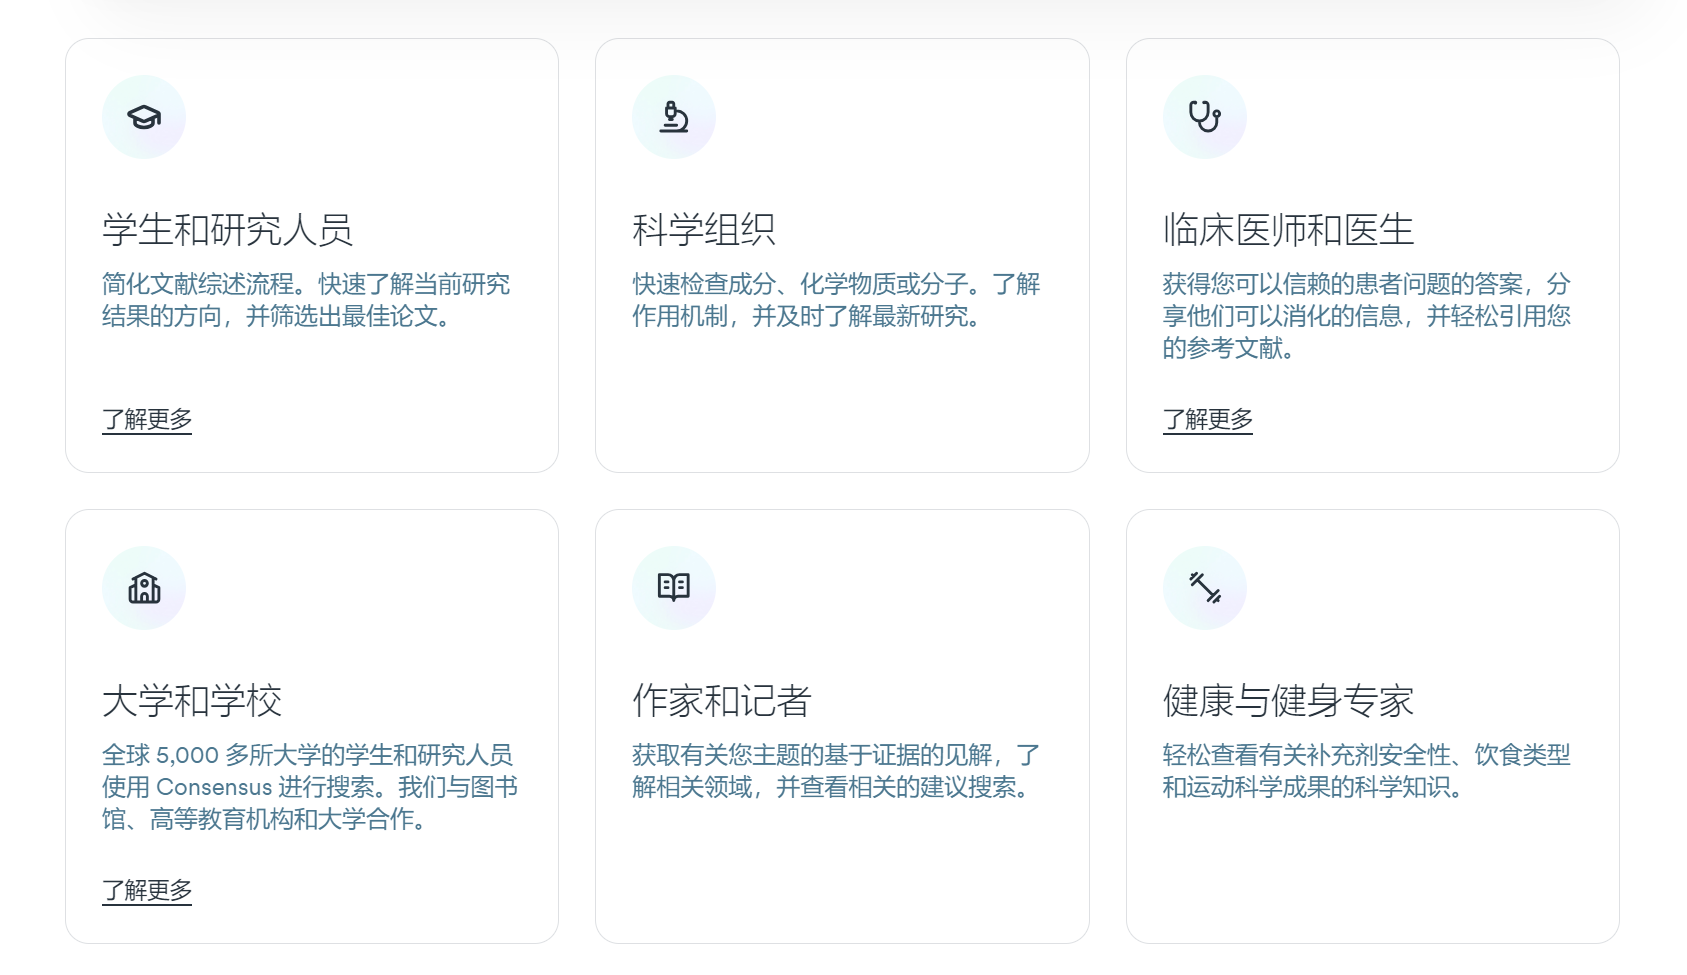Click the 临床医师和医生 heading
The height and width of the screenshot is (975, 1687).
pos(1288,230)
